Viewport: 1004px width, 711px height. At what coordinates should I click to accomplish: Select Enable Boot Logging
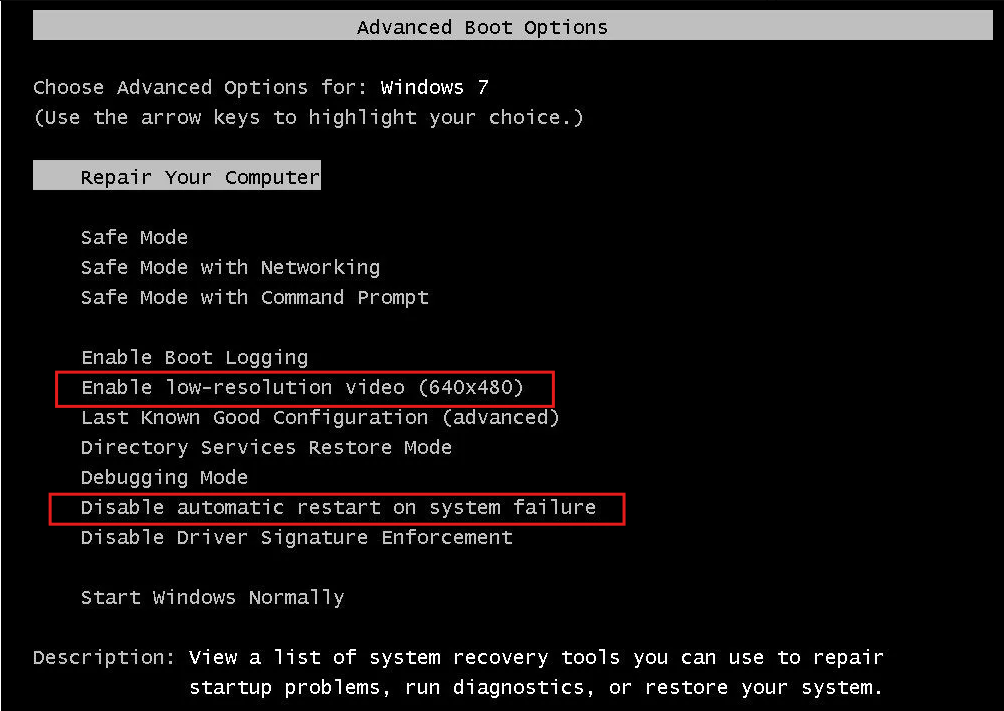(x=195, y=357)
